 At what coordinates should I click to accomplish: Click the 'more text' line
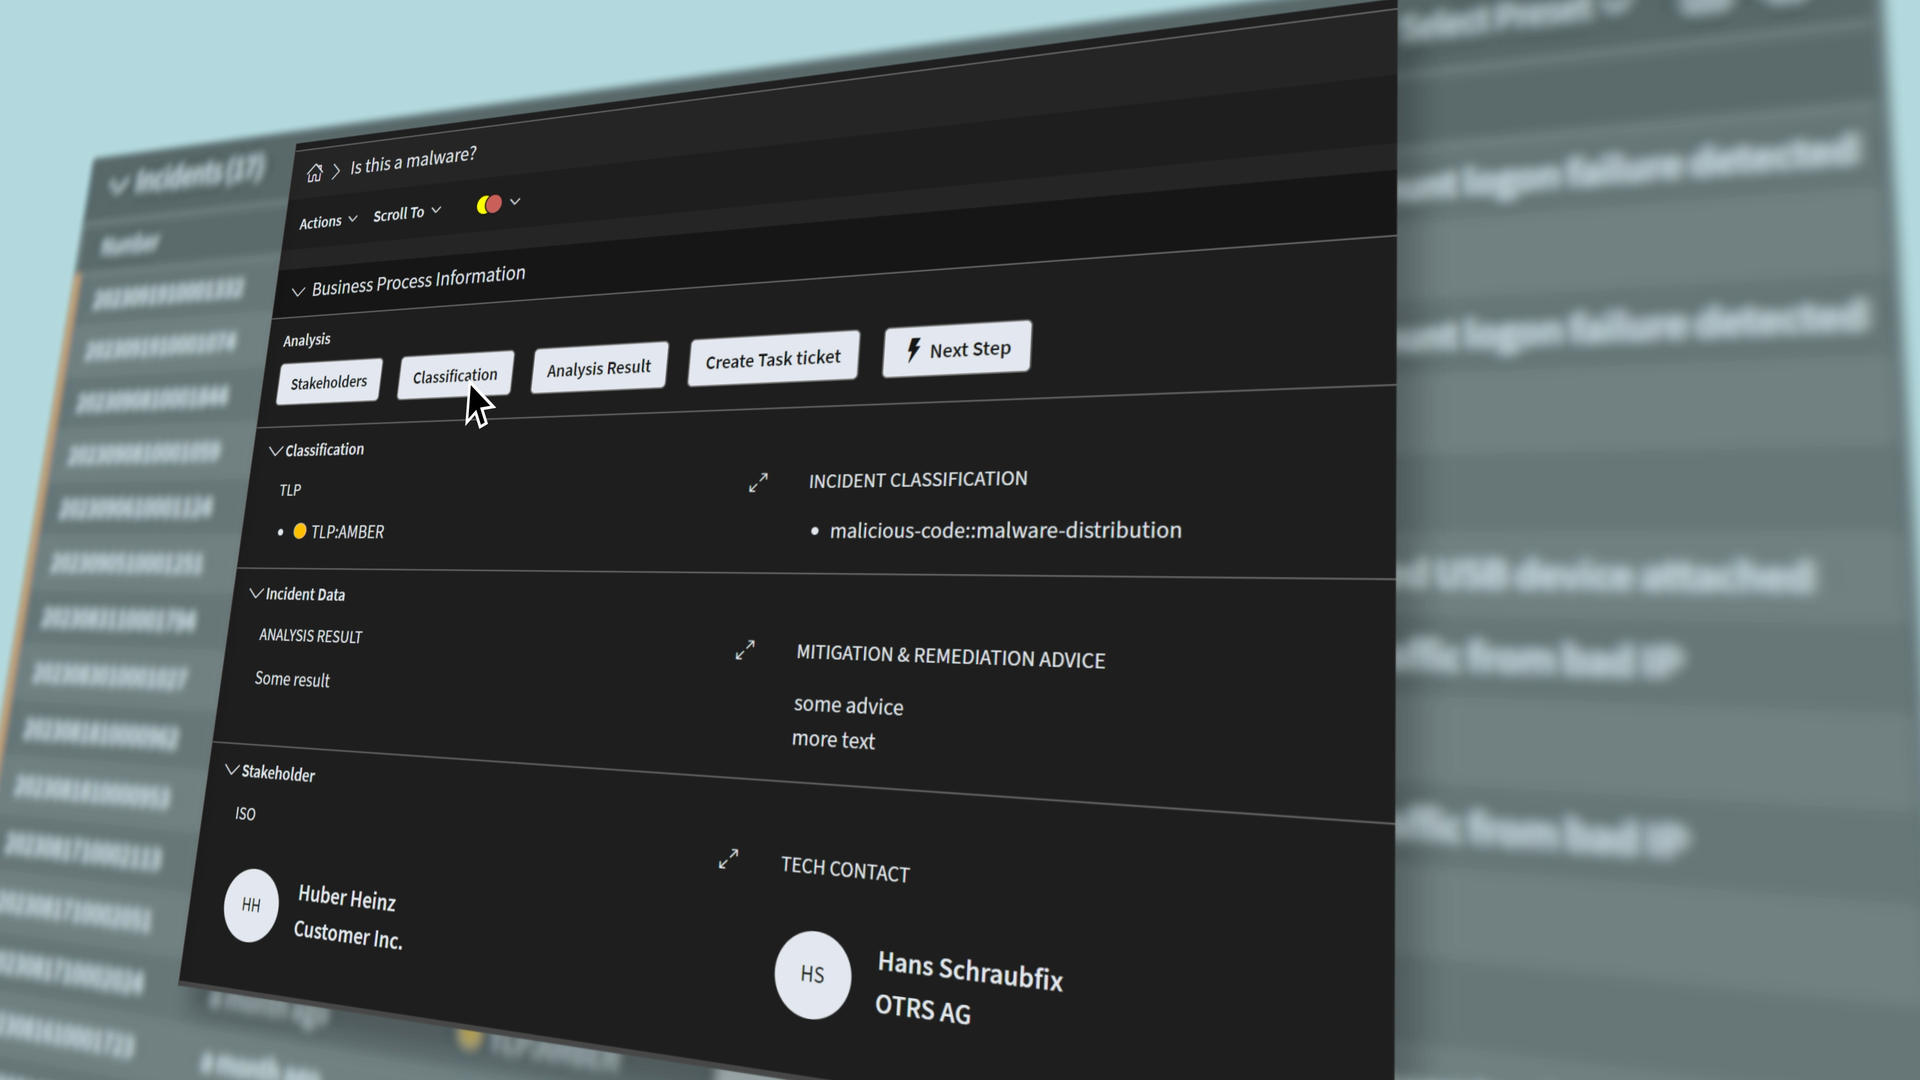pyautogui.click(x=833, y=740)
